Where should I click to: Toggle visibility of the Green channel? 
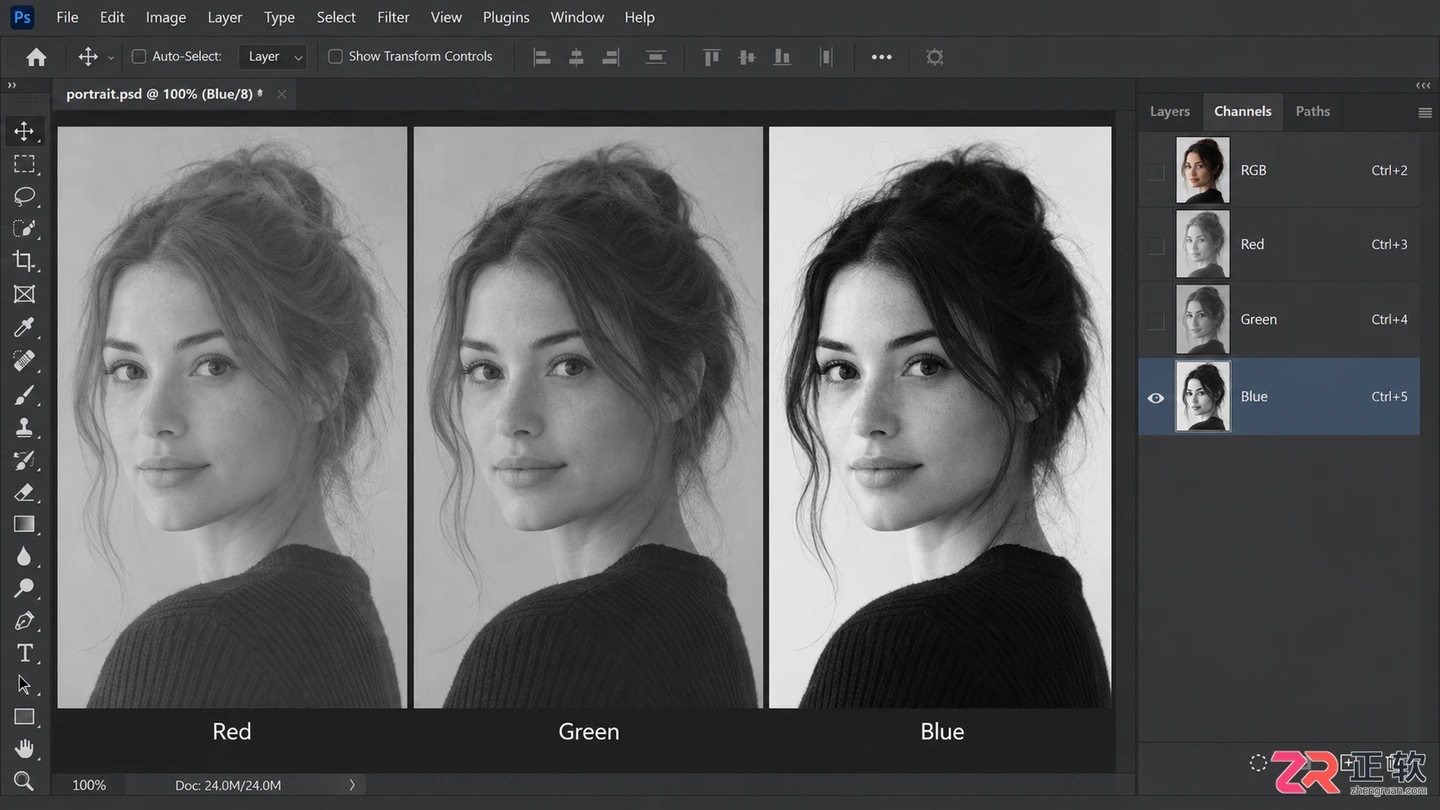tap(1156, 320)
